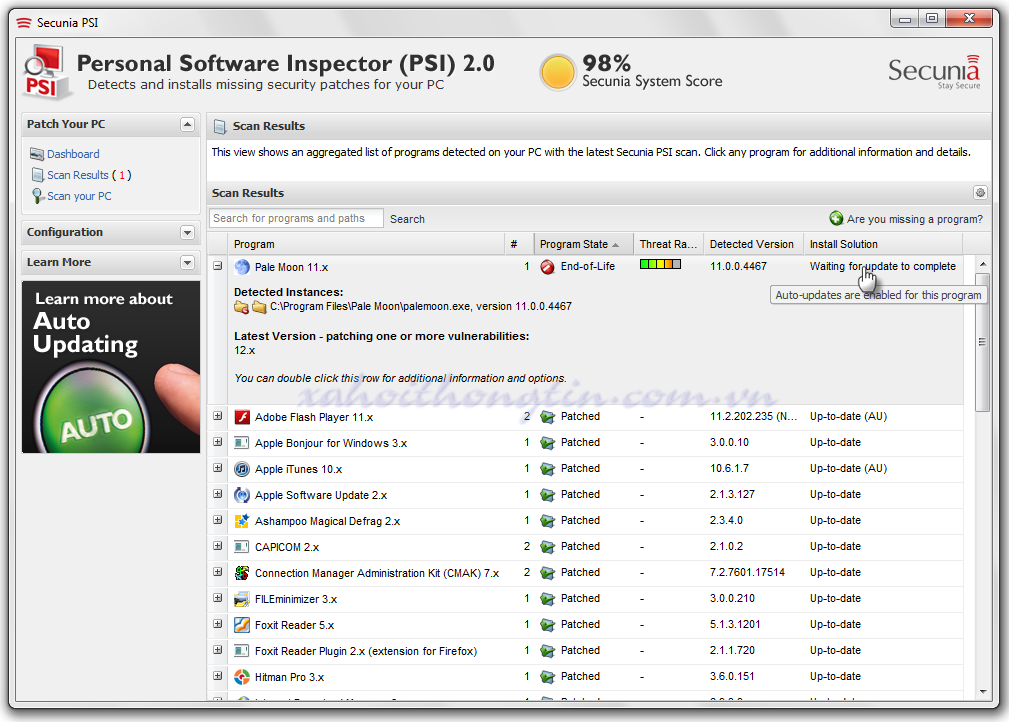This screenshot has width=1009, height=722.
Task: Click the Hitman Pro 3.x icon
Action: point(242,677)
